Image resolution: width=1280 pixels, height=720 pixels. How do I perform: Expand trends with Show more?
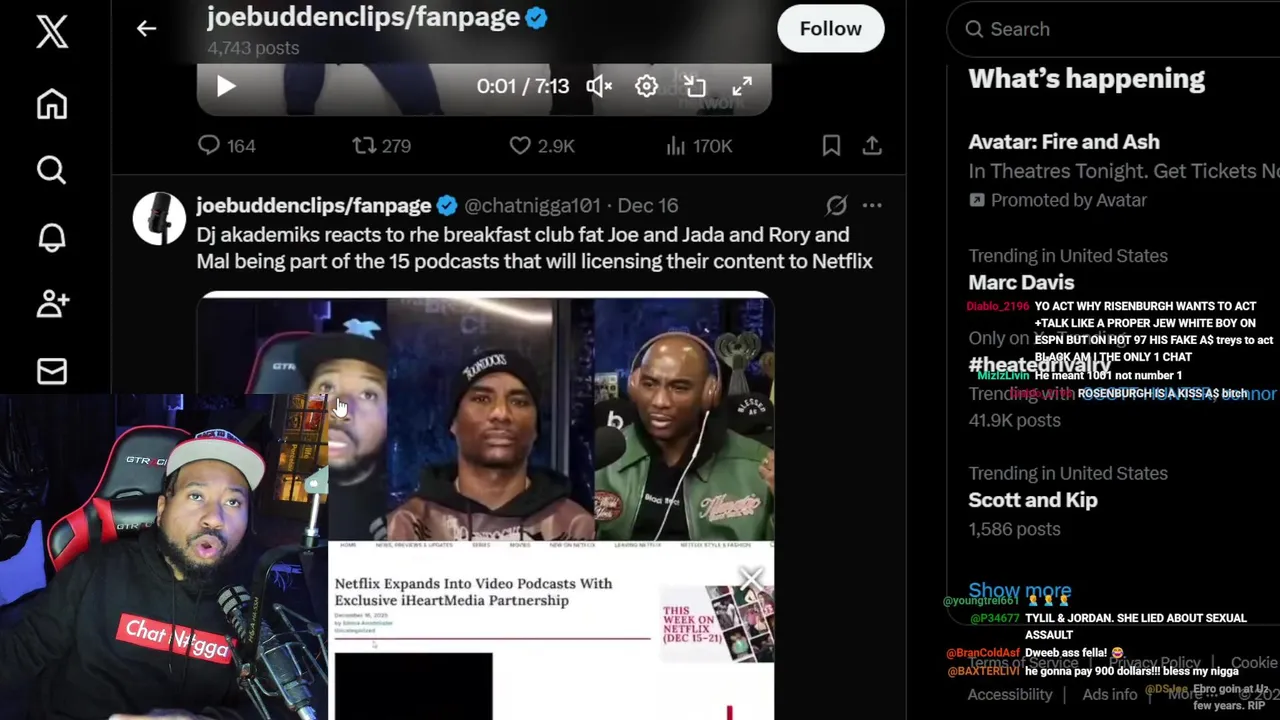pyautogui.click(x=1019, y=591)
